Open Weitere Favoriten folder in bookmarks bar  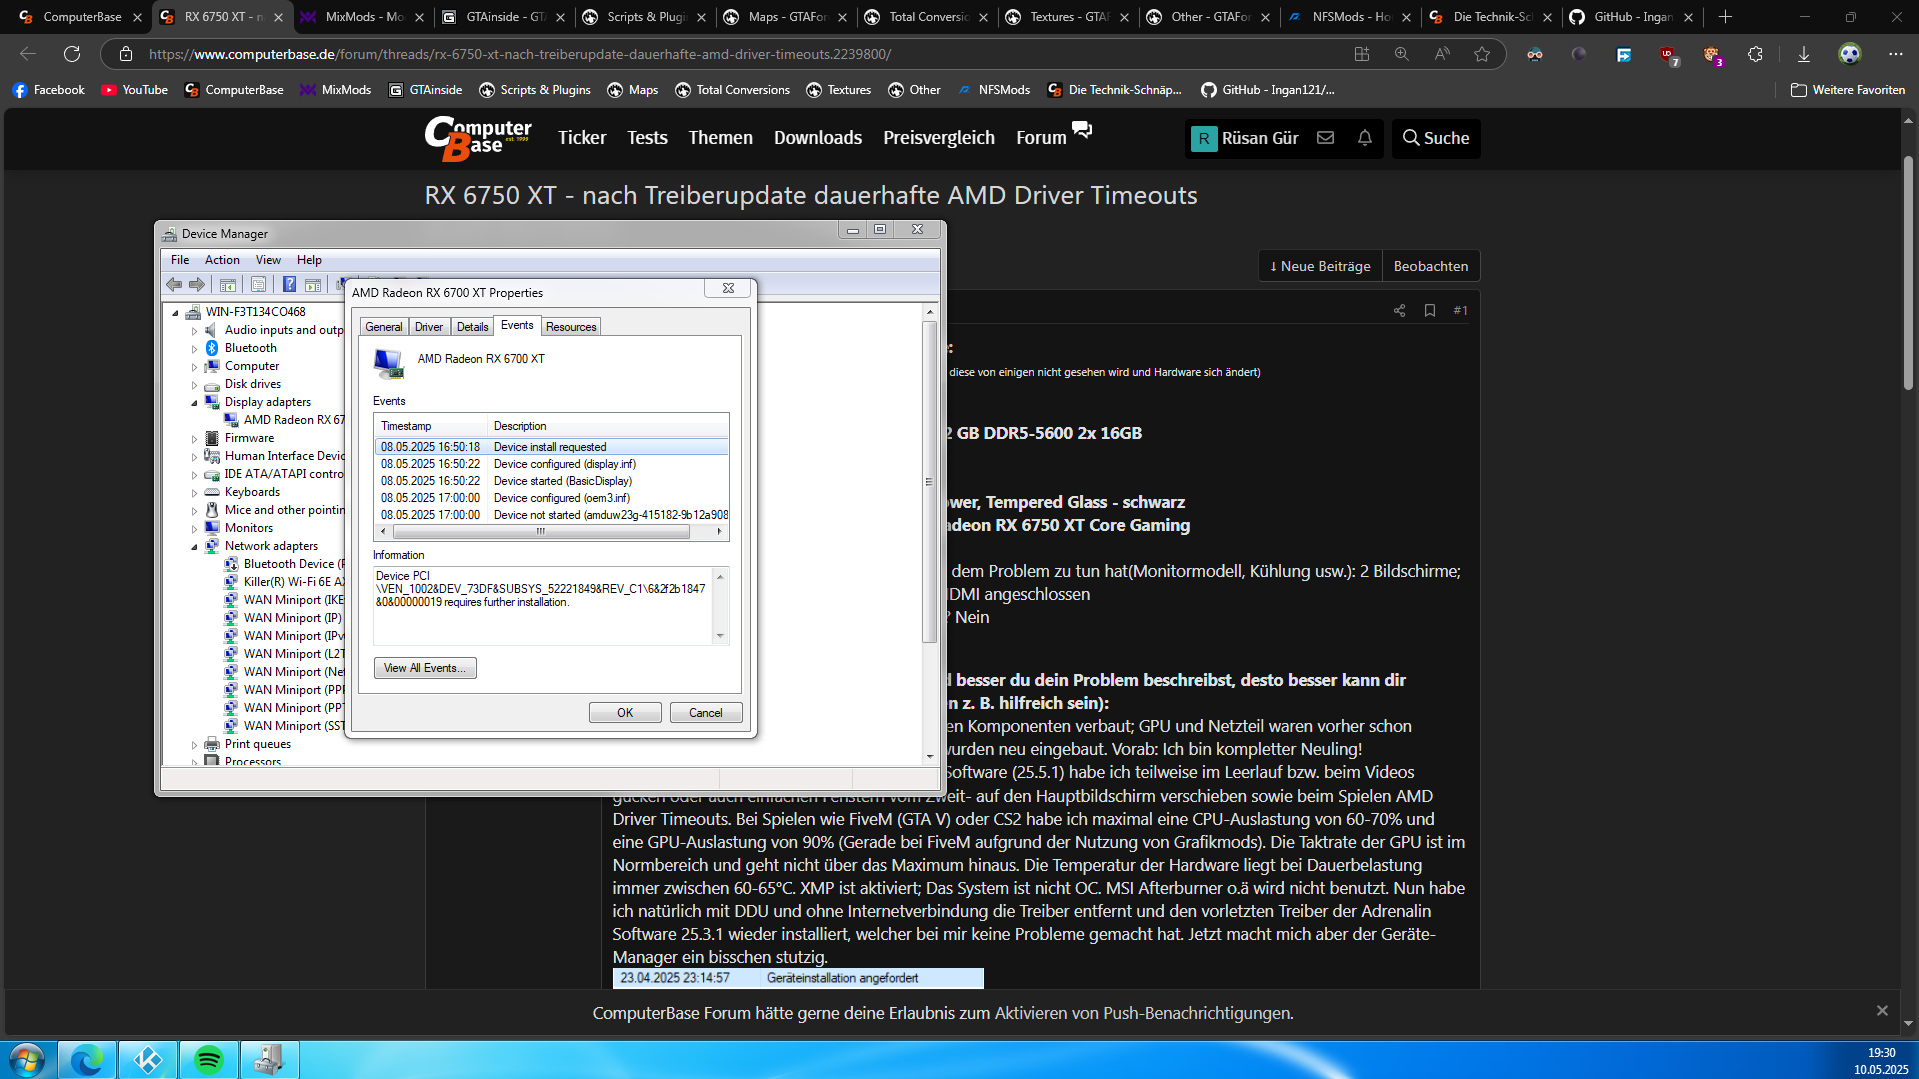(x=1848, y=90)
